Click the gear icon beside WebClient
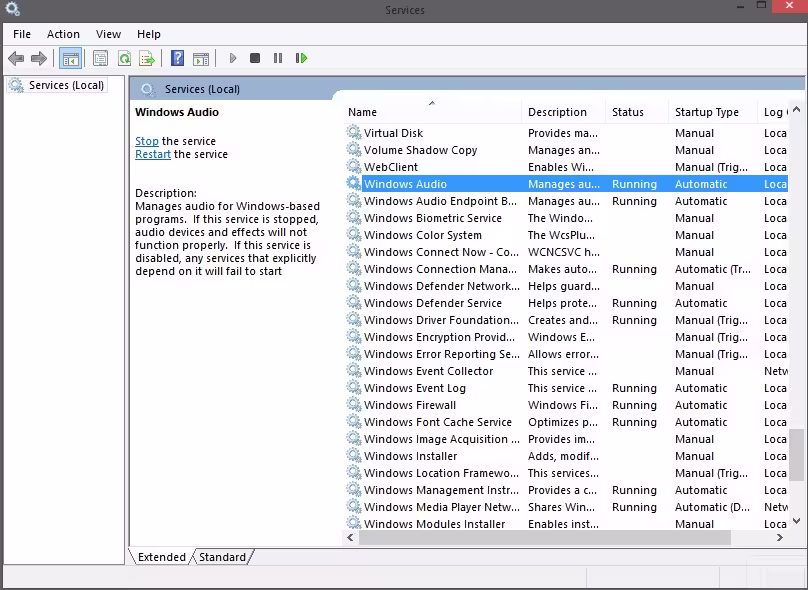808x590 pixels. pos(354,166)
